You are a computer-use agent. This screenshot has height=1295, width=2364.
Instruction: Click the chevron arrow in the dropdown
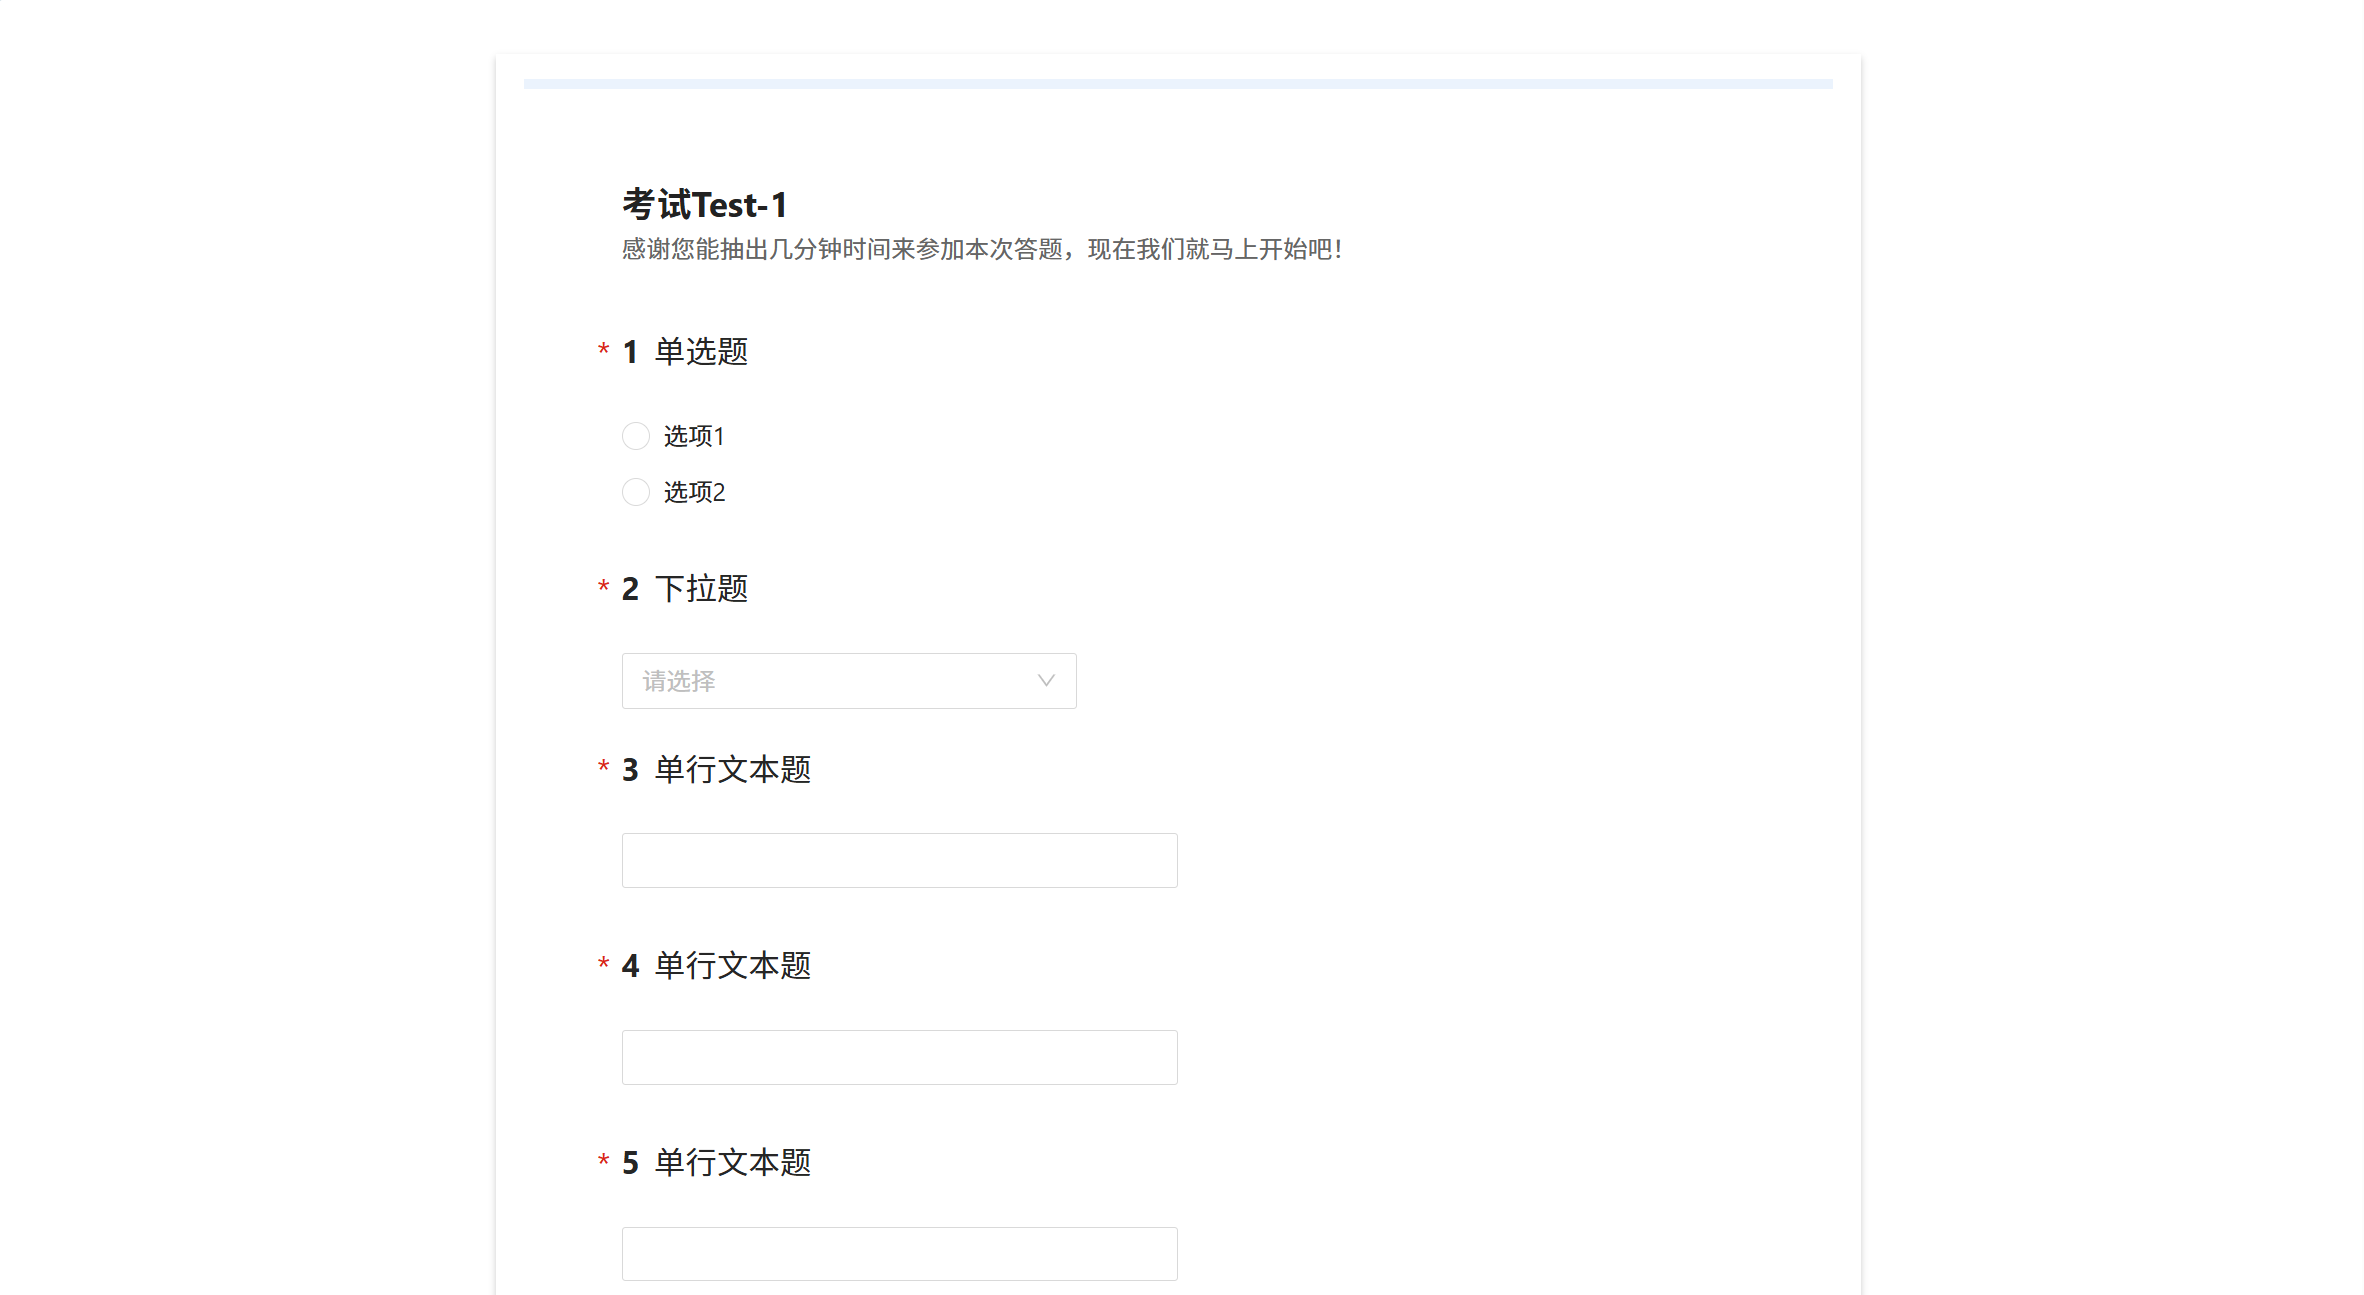(1046, 681)
